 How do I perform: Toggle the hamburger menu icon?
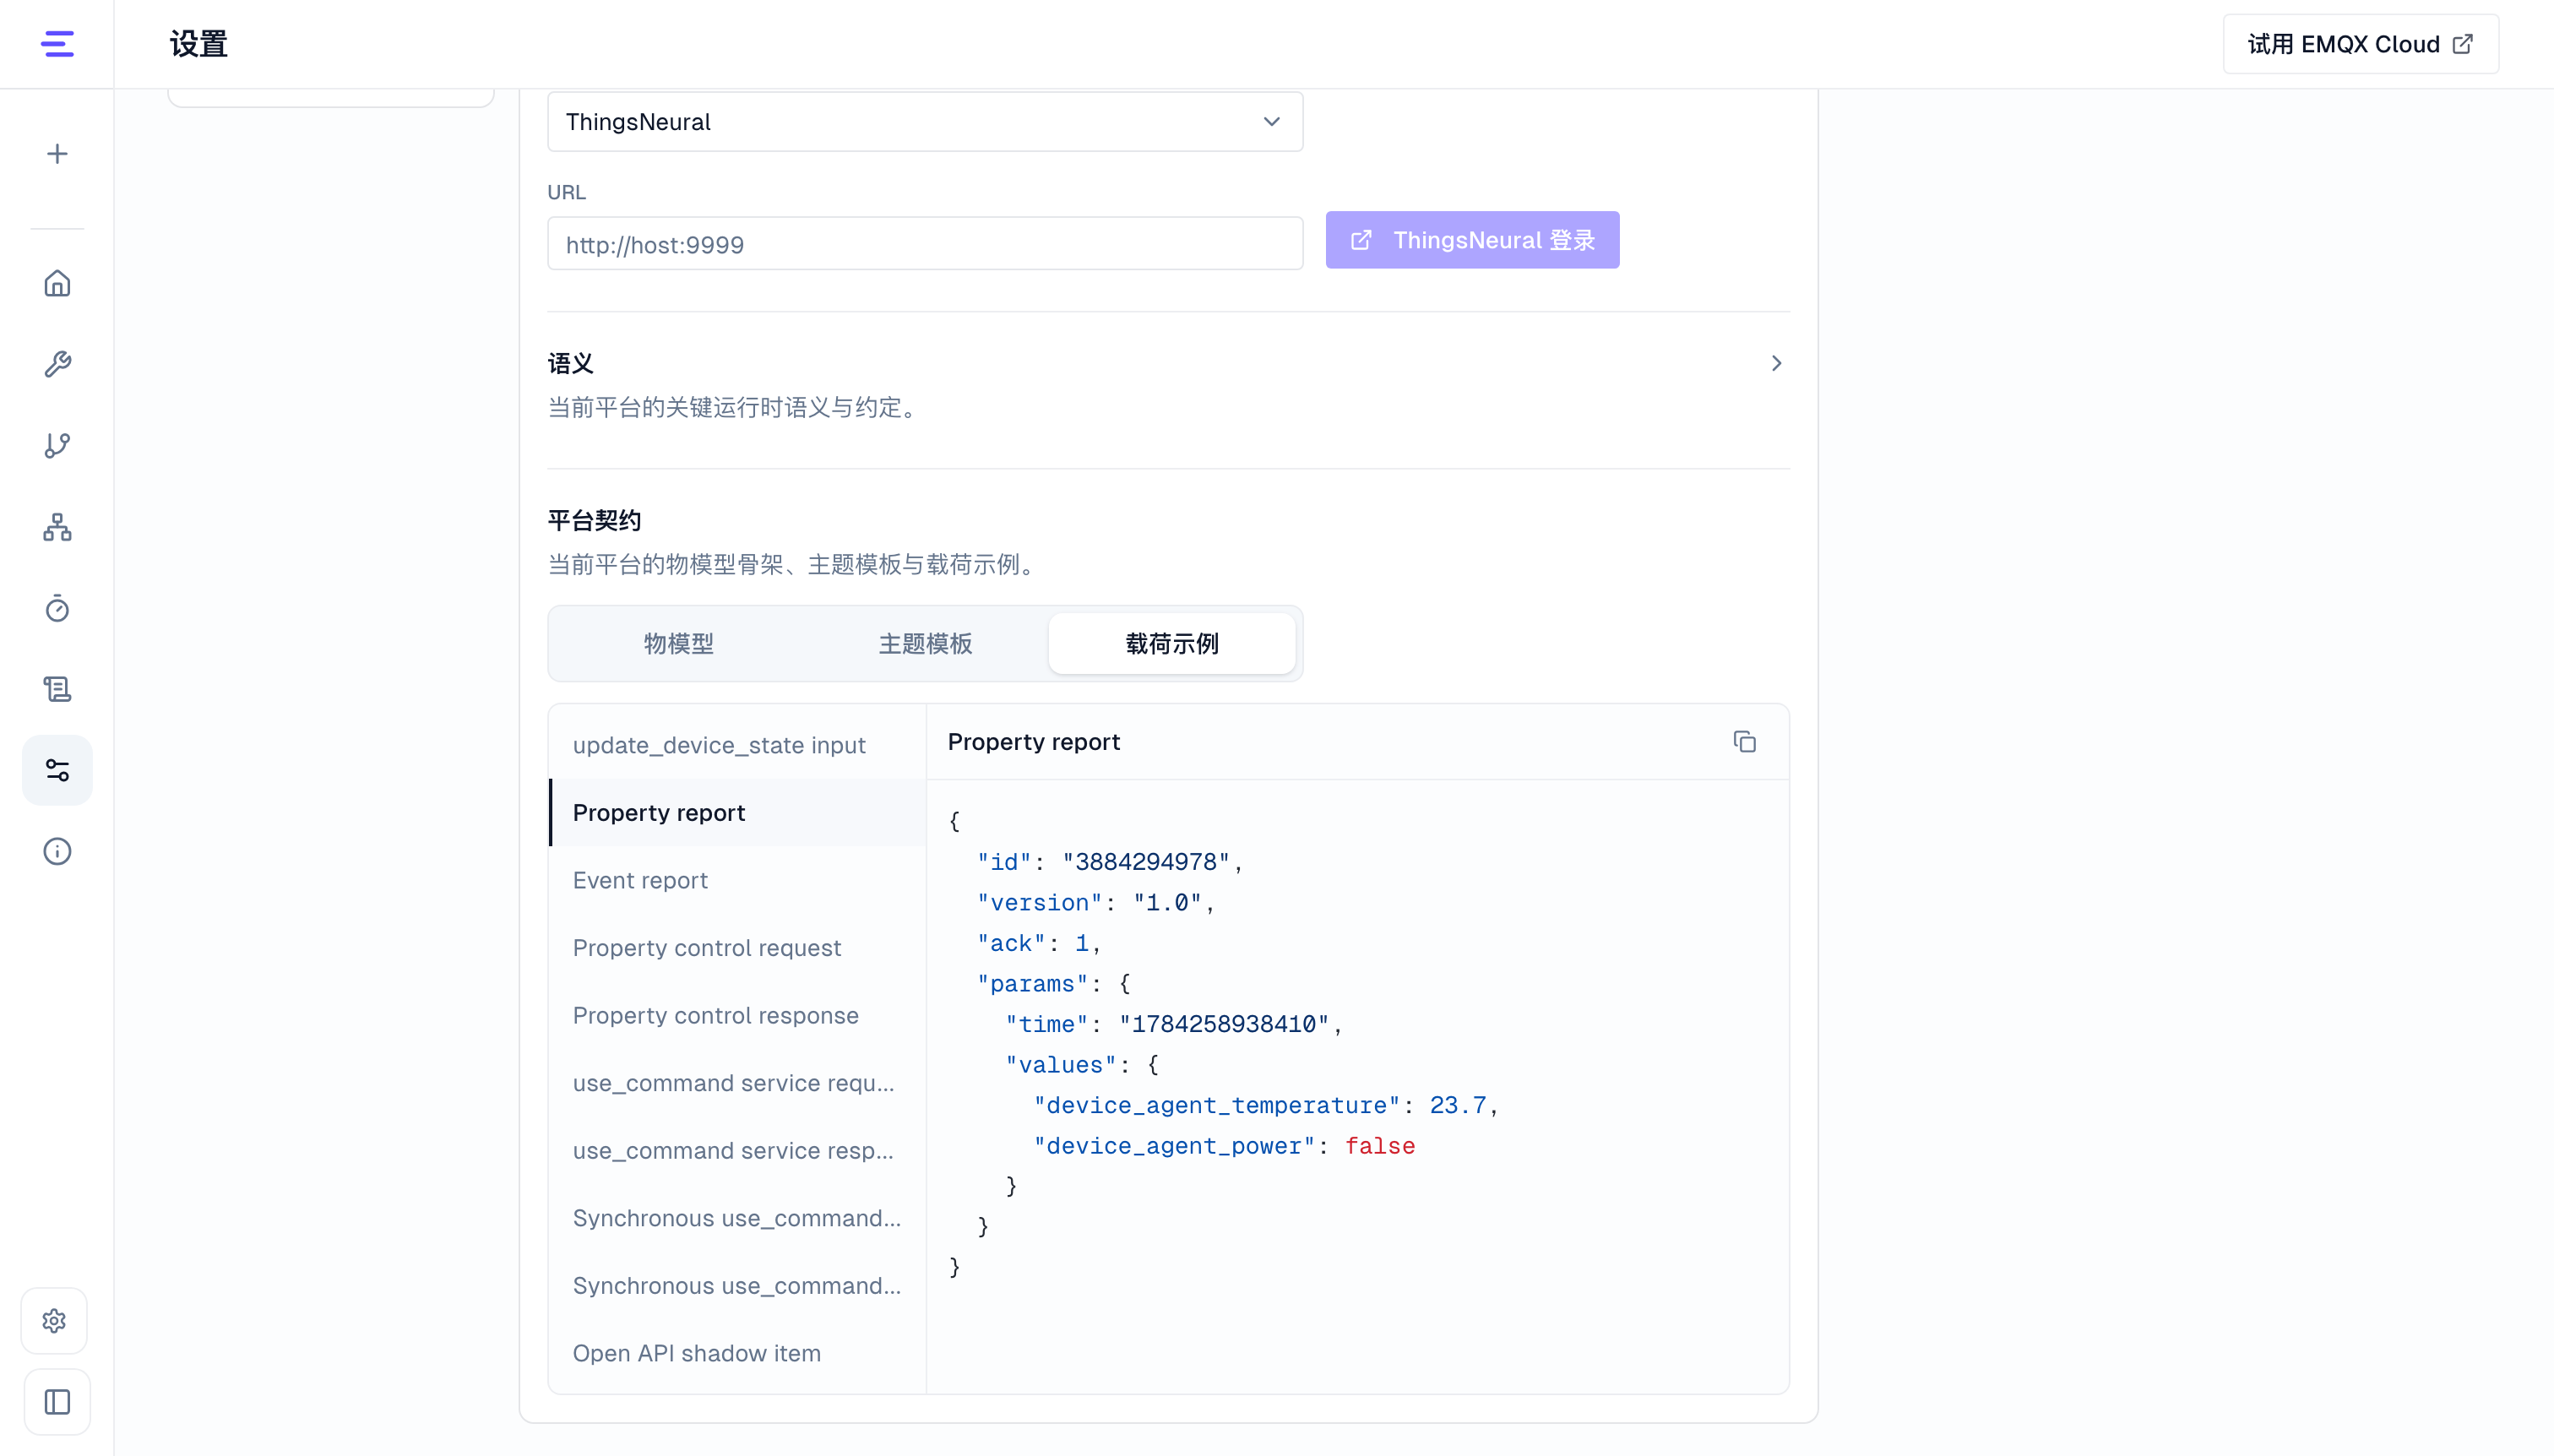click(57, 44)
